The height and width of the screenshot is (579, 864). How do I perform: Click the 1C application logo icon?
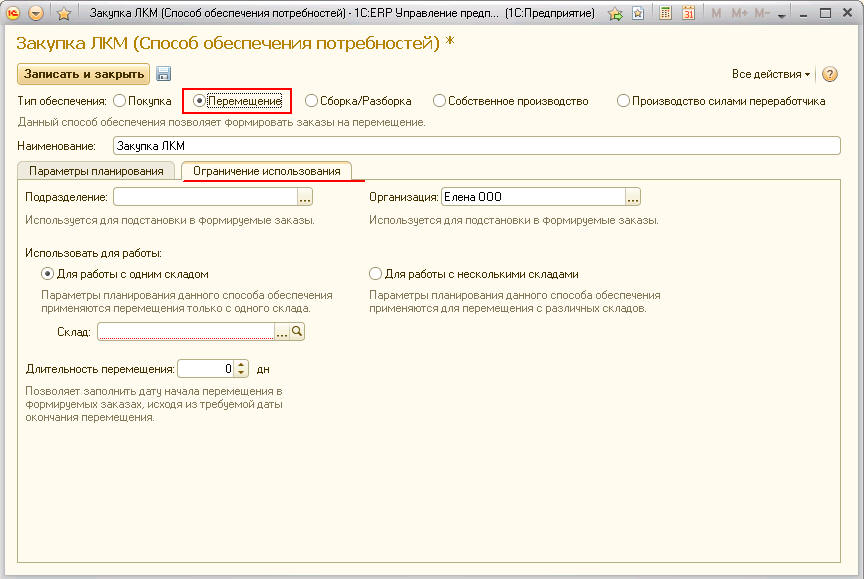[x=12, y=13]
